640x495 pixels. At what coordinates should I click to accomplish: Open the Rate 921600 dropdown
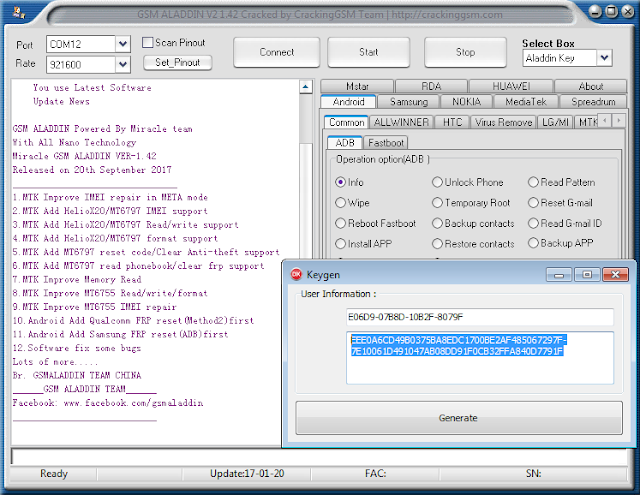coord(122,64)
